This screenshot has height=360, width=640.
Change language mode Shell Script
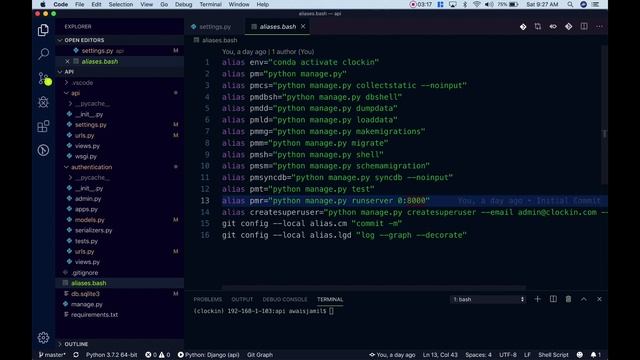click(x=553, y=355)
